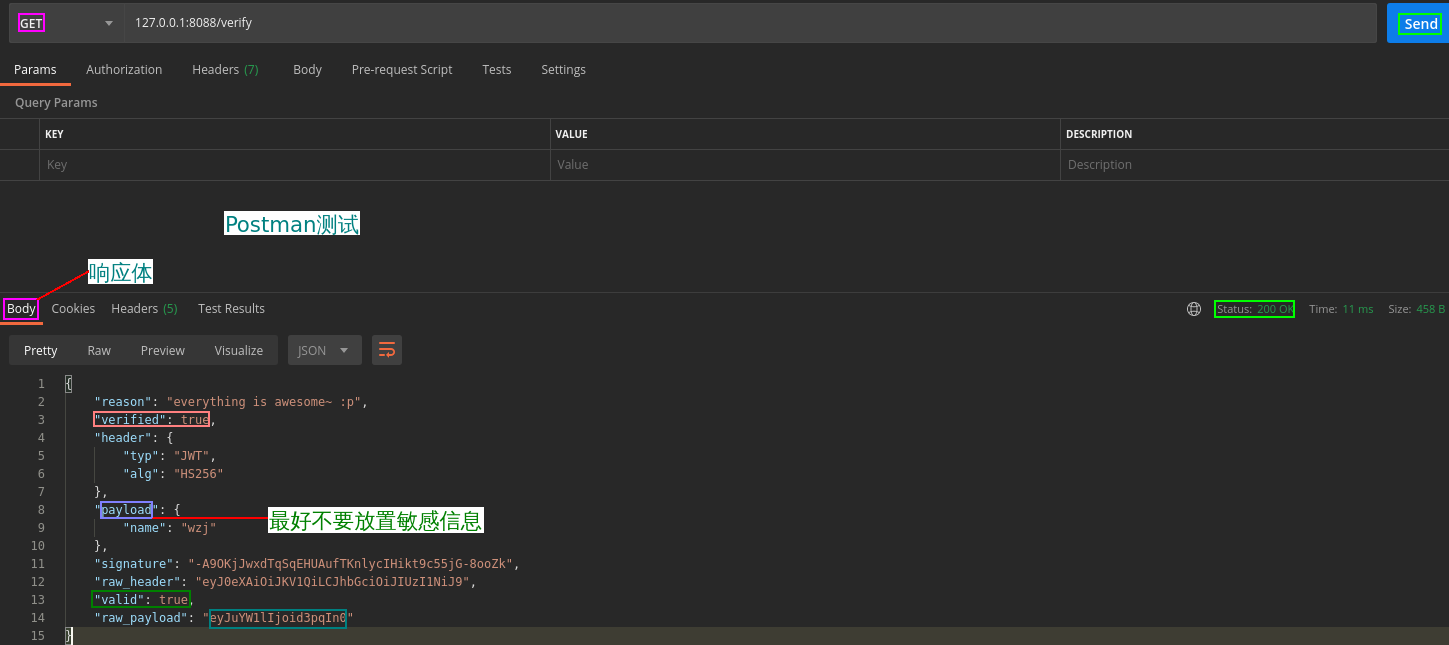Open the request Headers (7) tab
Image resolution: width=1449 pixels, height=645 pixels.
tap(225, 70)
